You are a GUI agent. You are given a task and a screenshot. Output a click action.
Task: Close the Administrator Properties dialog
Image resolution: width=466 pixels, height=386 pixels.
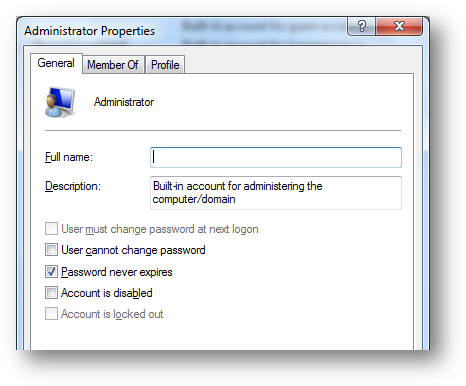point(399,26)
